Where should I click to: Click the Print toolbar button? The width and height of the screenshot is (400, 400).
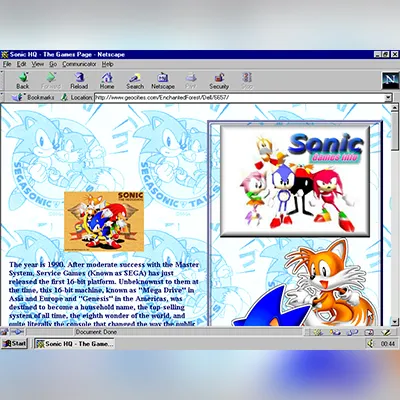coord(191,81)
